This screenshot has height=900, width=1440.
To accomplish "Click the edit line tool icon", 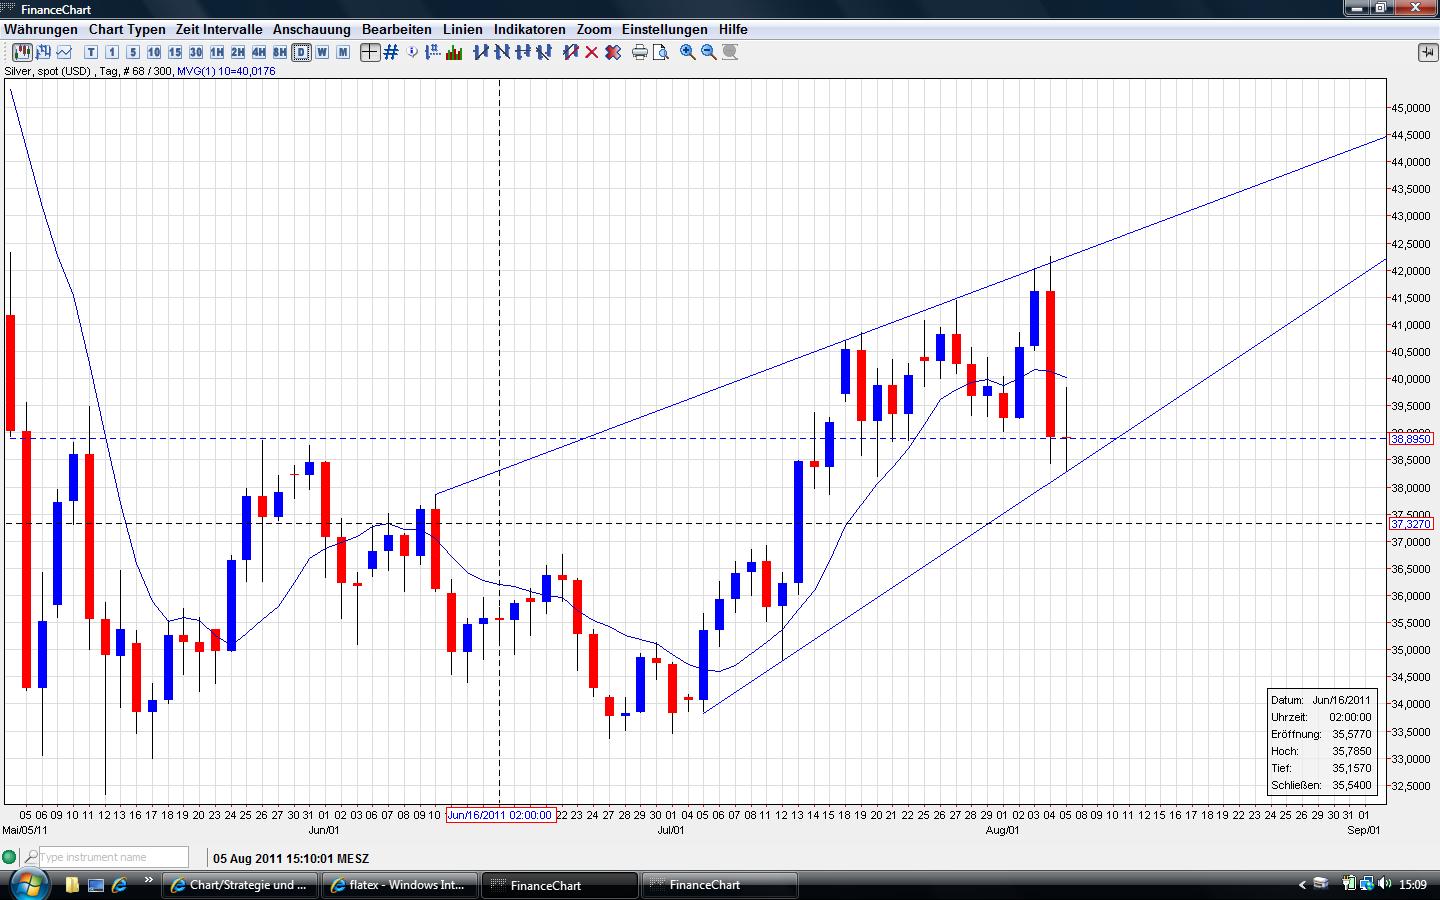I will pyautogui.click(x=571, y=52).
